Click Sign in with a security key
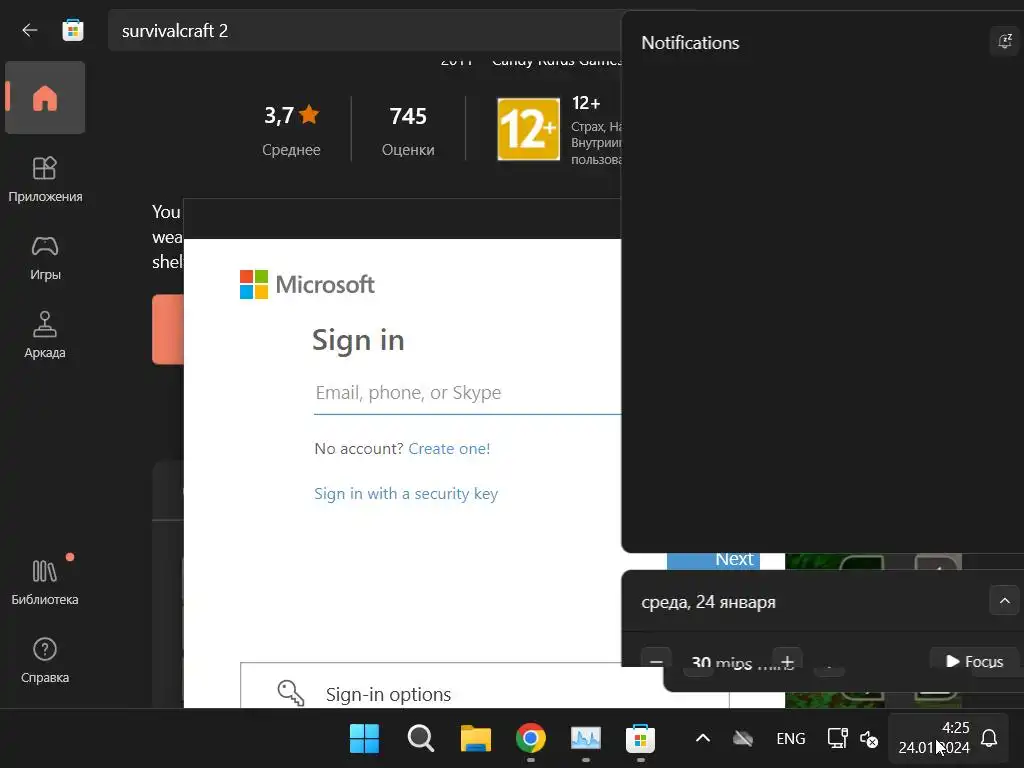The height and width of the screenshot is (768, 1024). pos(406,494)
